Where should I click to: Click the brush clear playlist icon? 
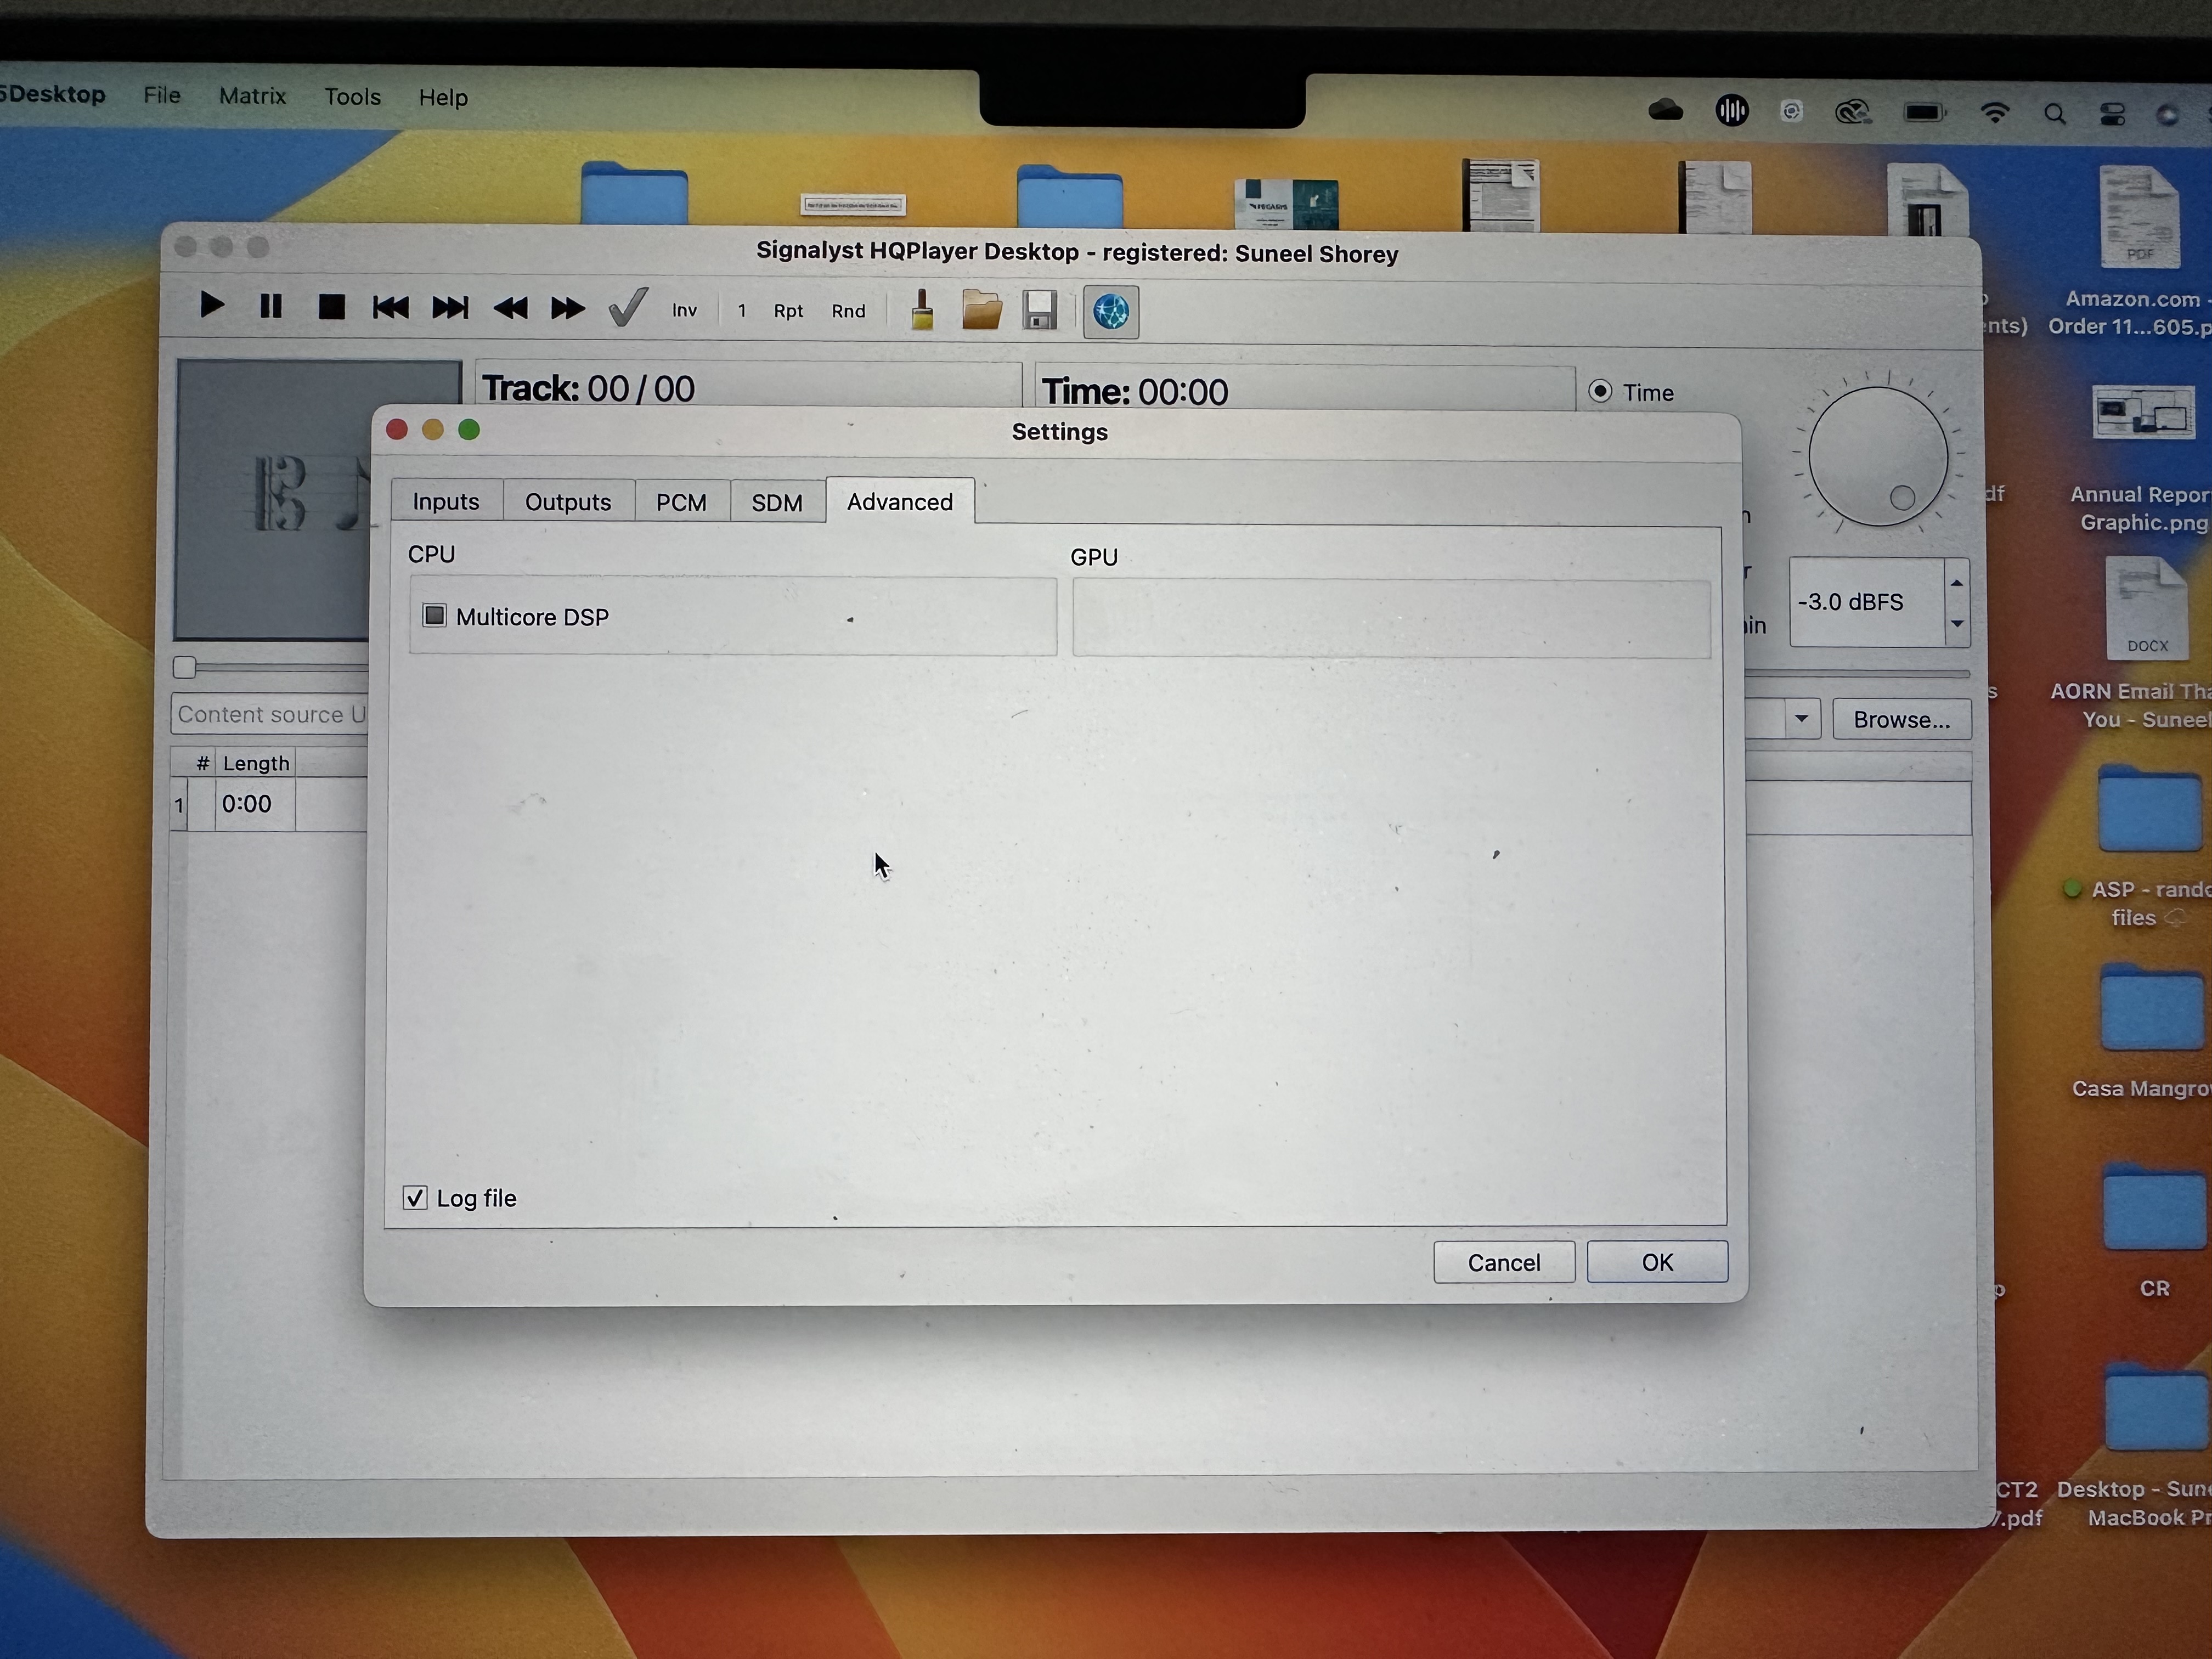click(922, 310)
